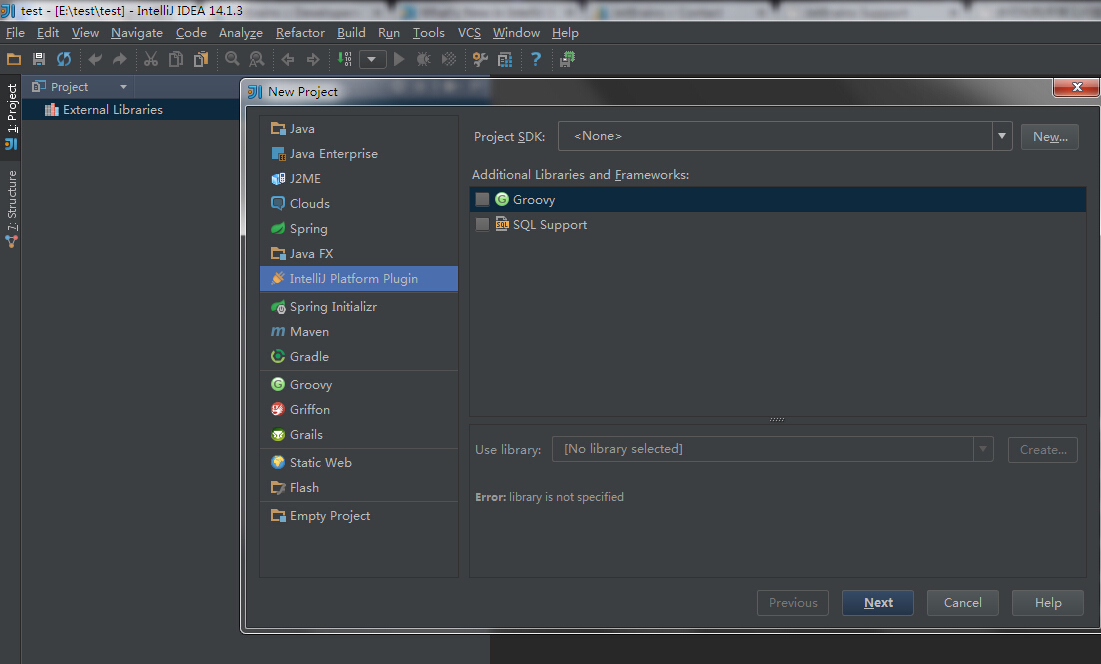Click the Previous button
Screen dimensions: 1101x664
pyautogui.click(x=793, y=603)
